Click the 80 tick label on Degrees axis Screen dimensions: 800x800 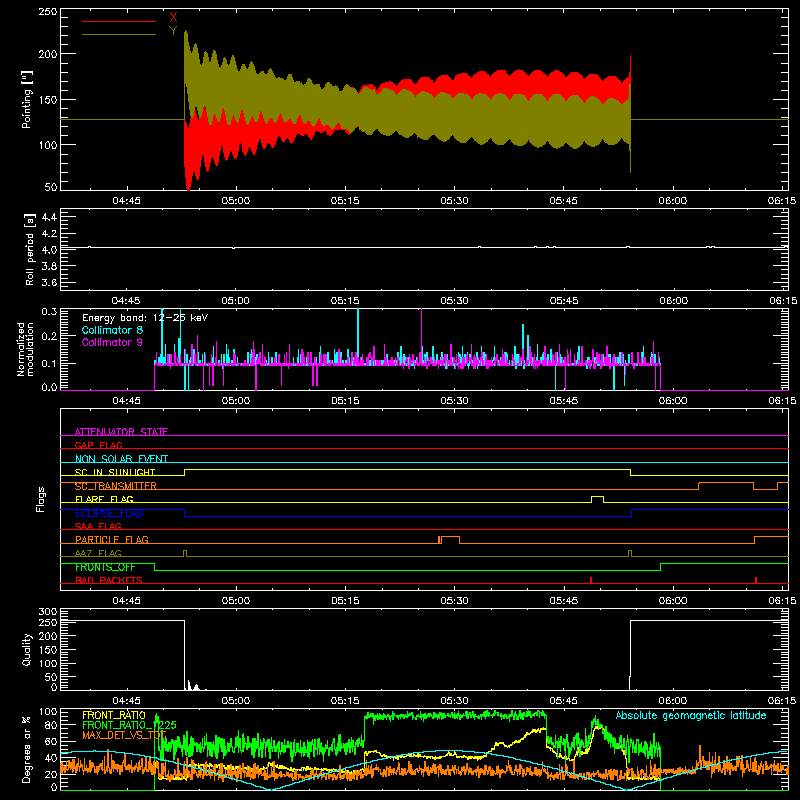tap(51, 726)
